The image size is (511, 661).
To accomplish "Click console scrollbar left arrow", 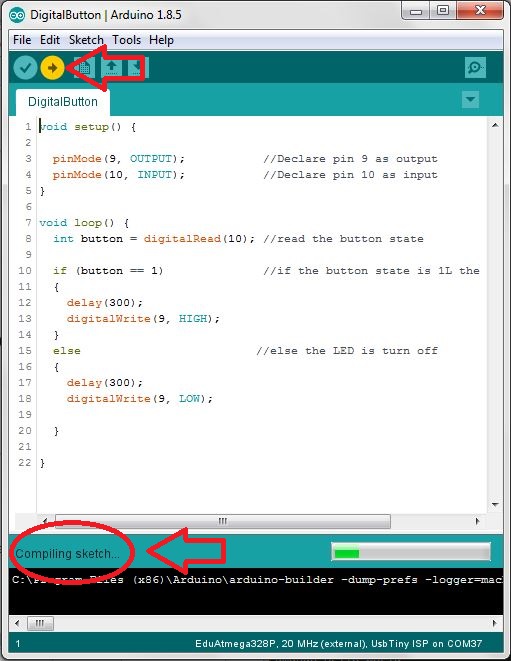I will (x=17, y=623).
